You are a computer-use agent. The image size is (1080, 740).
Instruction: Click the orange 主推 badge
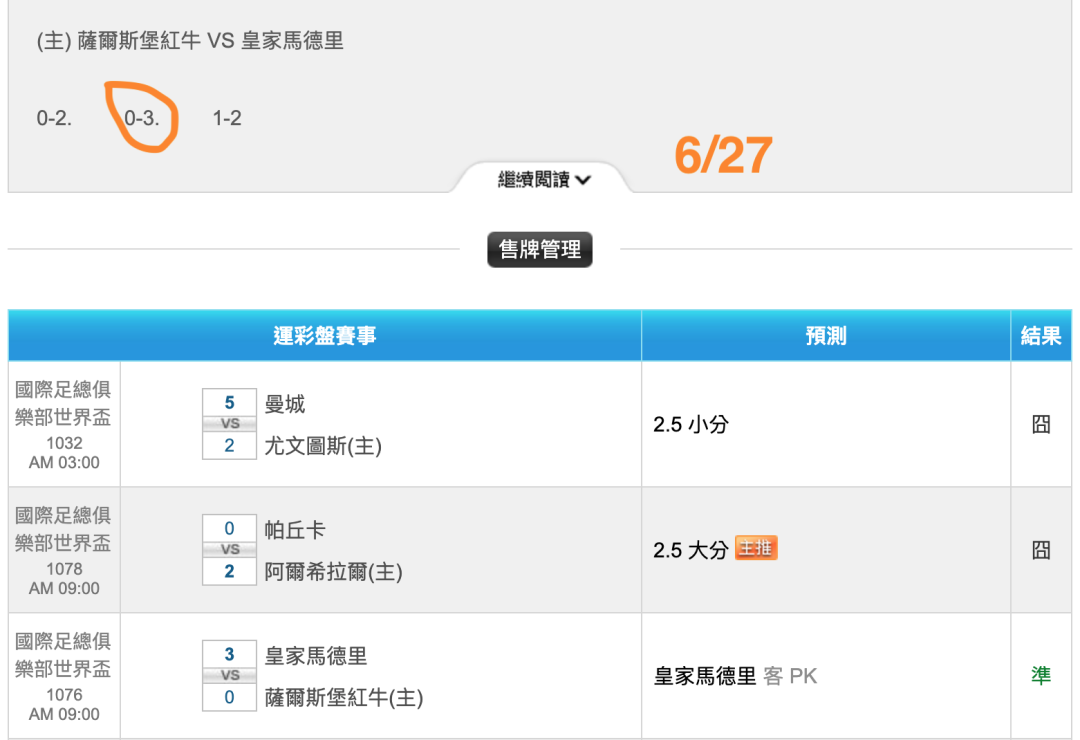pyautogui.click(x=756, y=548)
